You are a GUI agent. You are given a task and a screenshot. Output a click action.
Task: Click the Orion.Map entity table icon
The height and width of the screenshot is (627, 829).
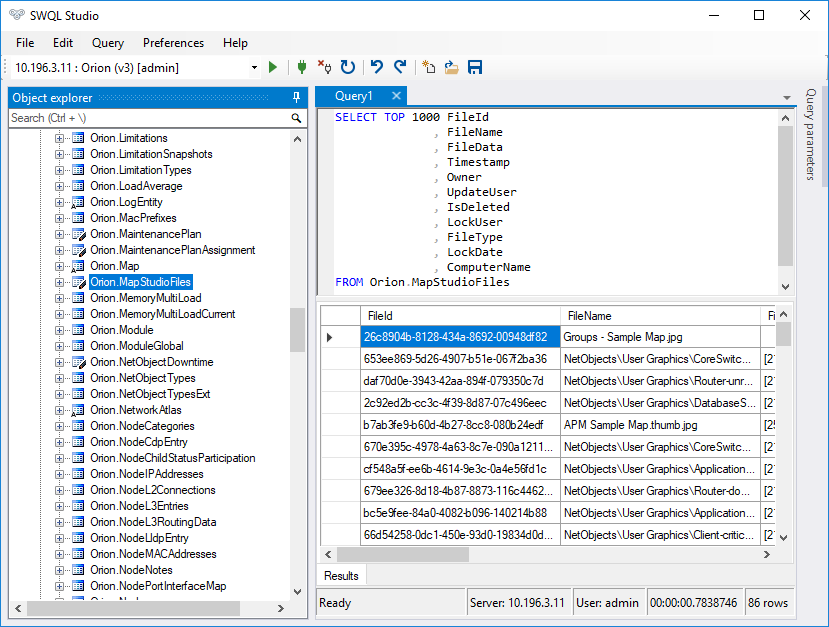(78, 266)
